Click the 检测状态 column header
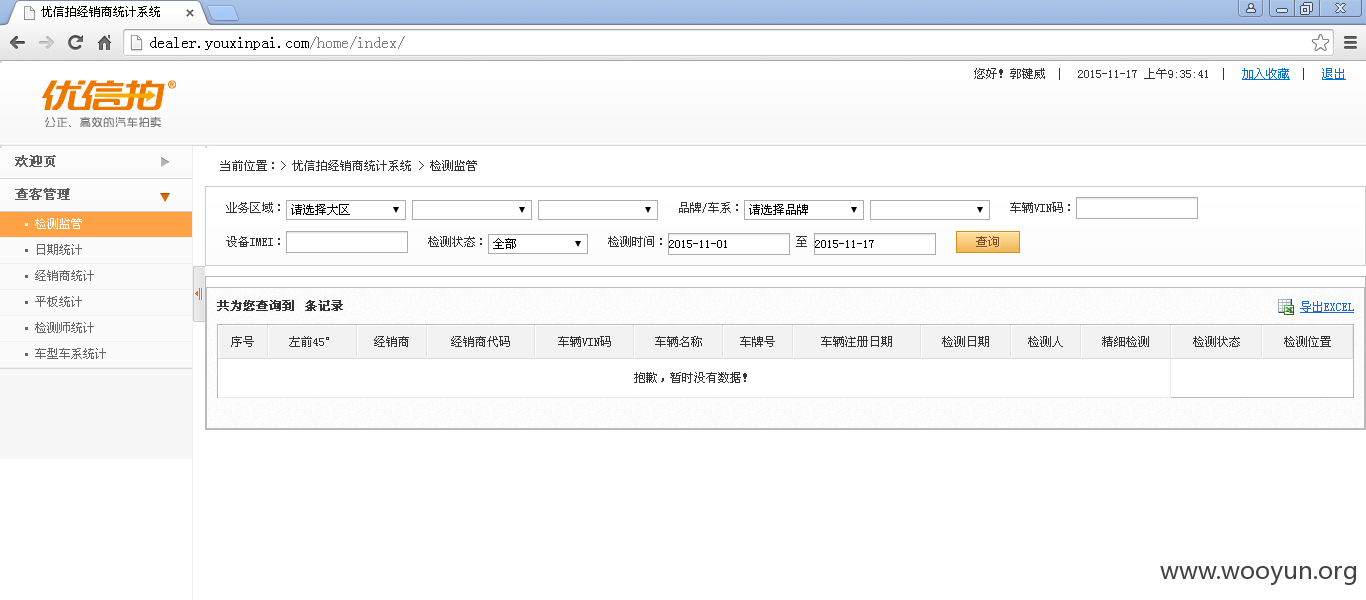Viewport: 1366px width, 600px height. click(x=1217, y=342)
